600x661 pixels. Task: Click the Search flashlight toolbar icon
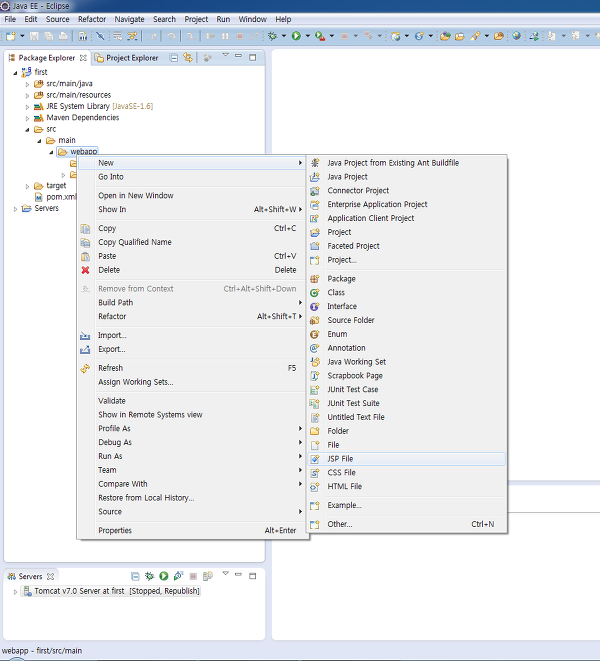click(x=475, y=36)
